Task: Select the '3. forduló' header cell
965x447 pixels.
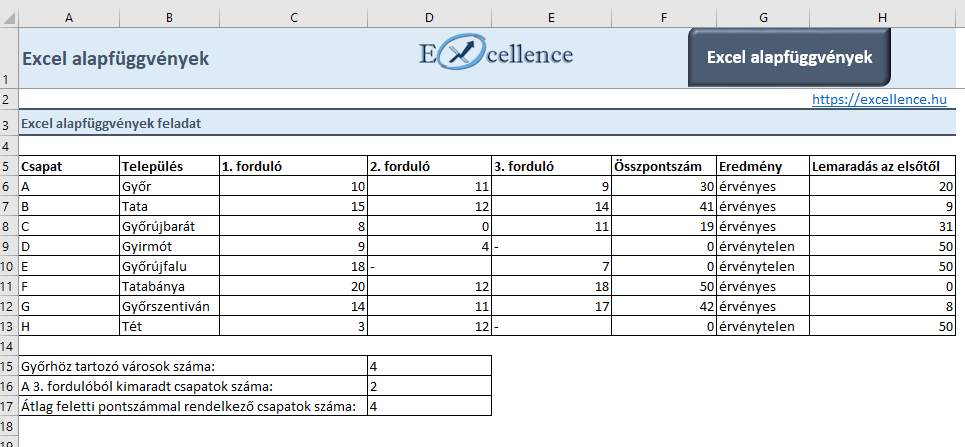Action: click(551, 166)
